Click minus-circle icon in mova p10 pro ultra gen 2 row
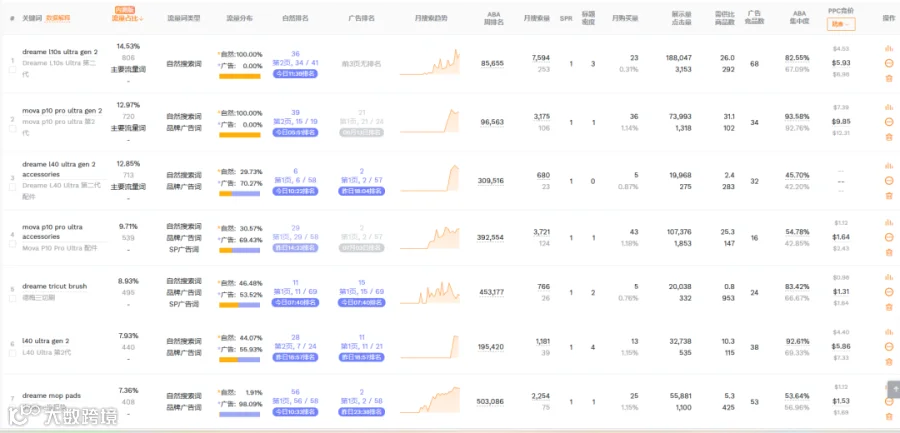This screenshot has height=433, width=900. point(889,122)
